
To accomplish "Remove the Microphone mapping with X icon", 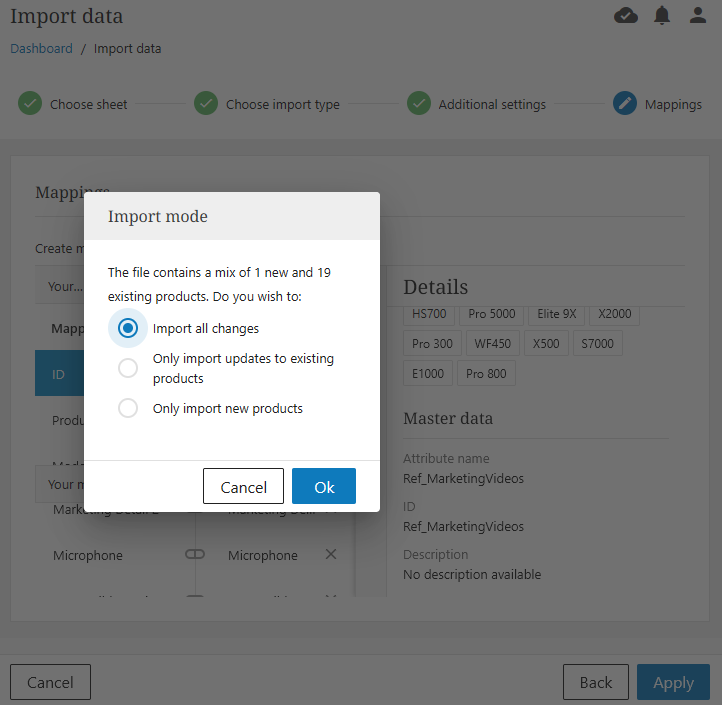I will (331, 555).
